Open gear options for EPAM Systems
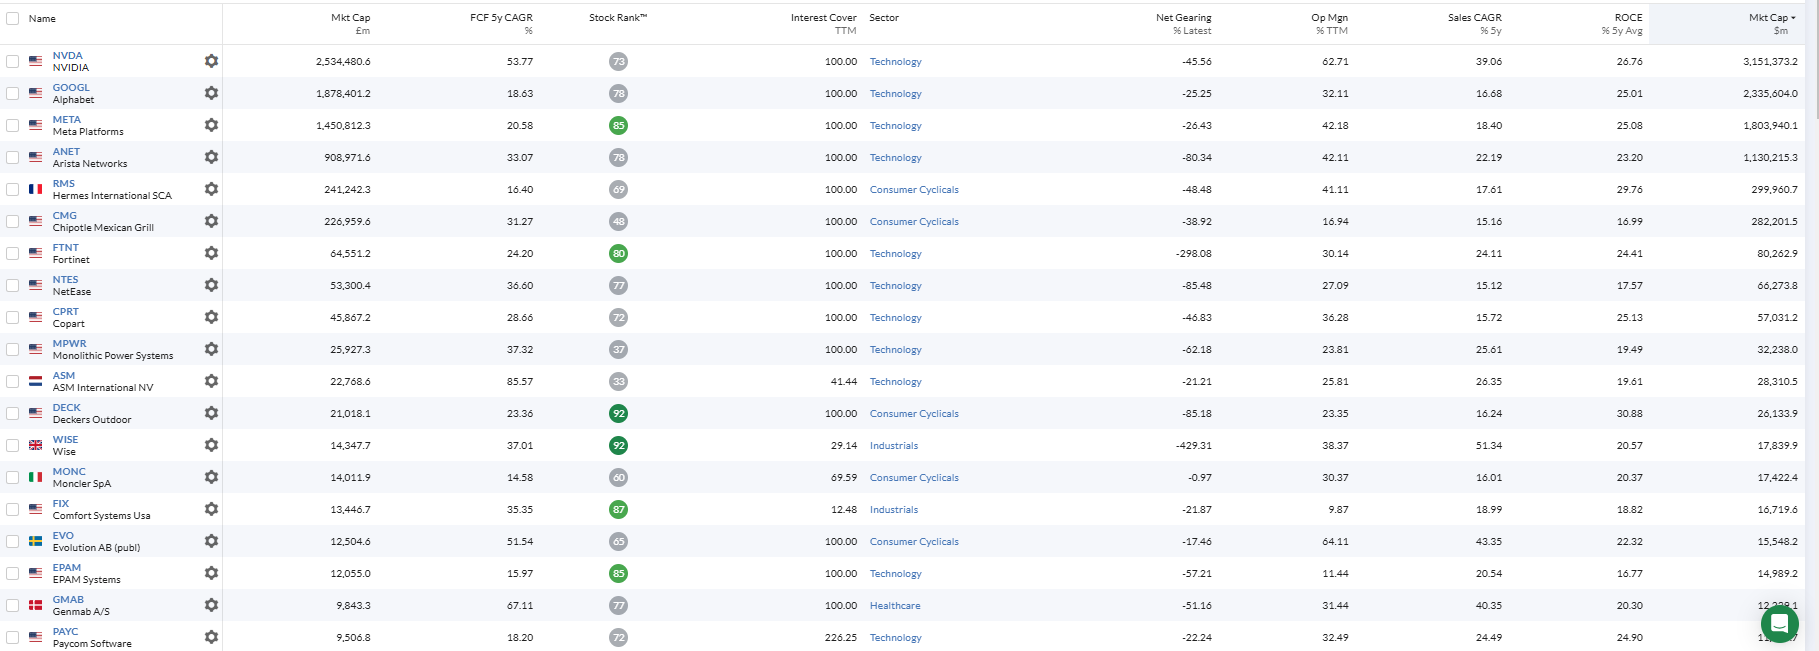This screenshot has width=1819, height=651. 211,573
